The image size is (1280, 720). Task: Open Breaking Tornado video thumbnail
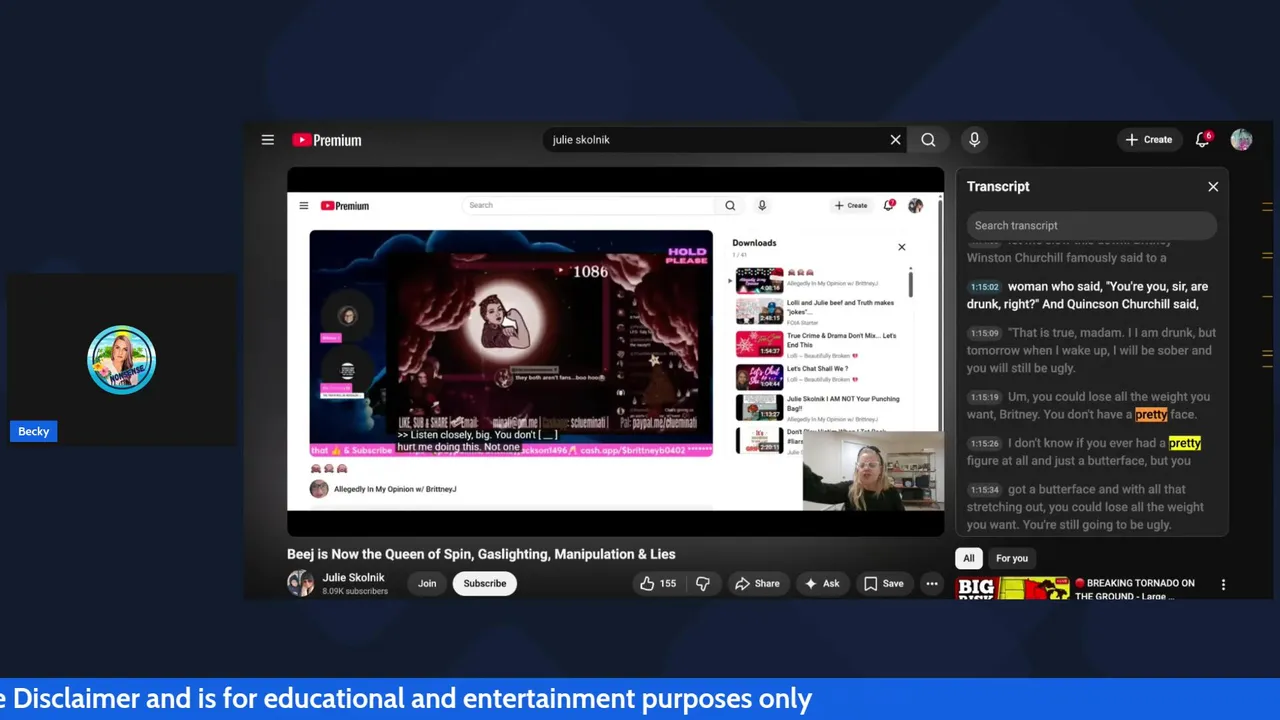coord(1012,589)
